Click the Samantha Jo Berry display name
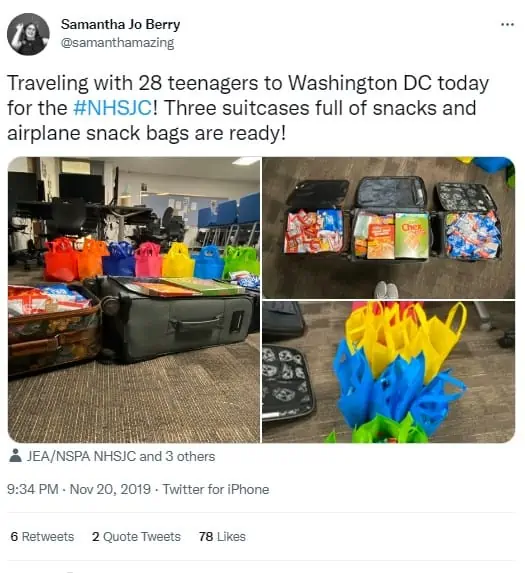 coord(120,24)
